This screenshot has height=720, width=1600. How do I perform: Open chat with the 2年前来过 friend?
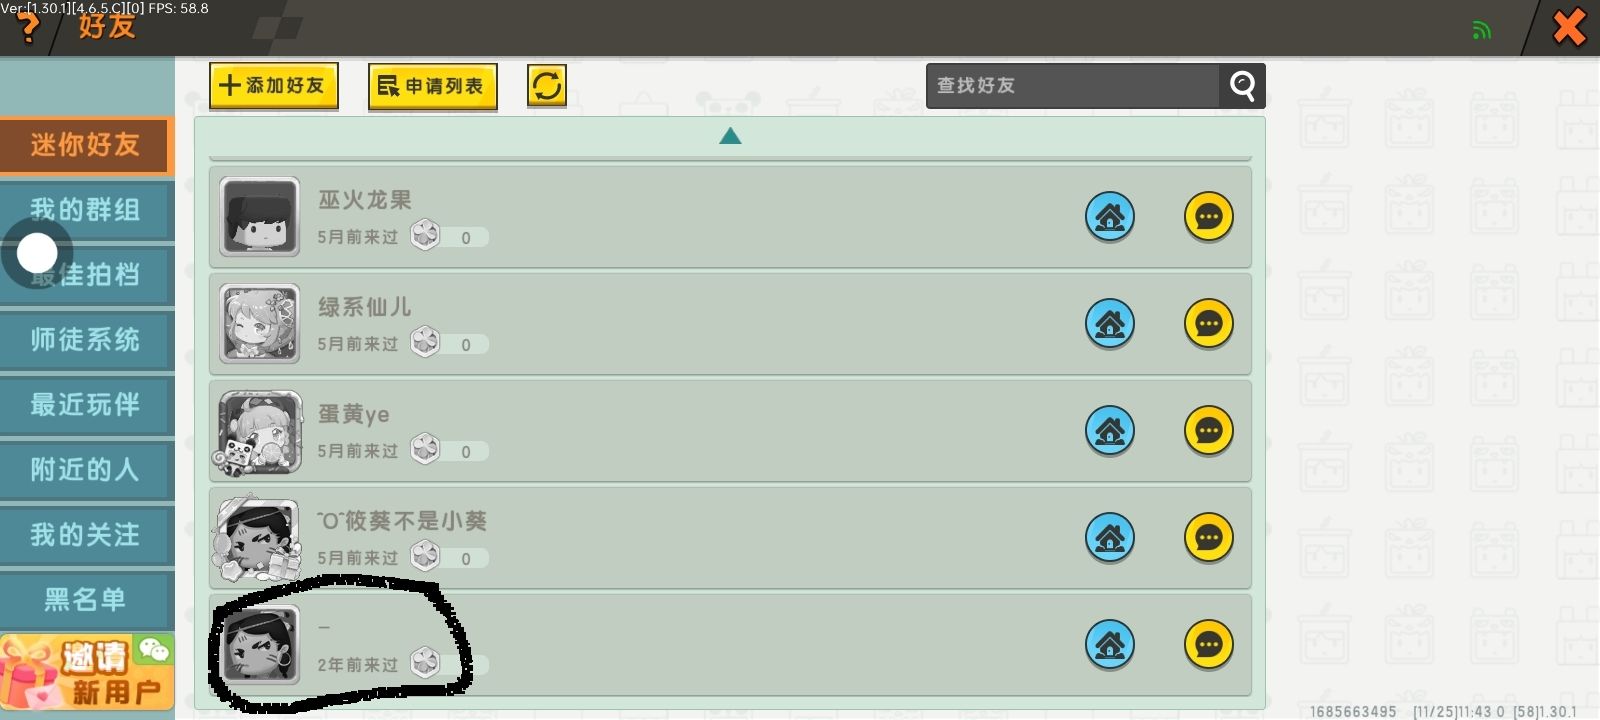(1208, 645)
